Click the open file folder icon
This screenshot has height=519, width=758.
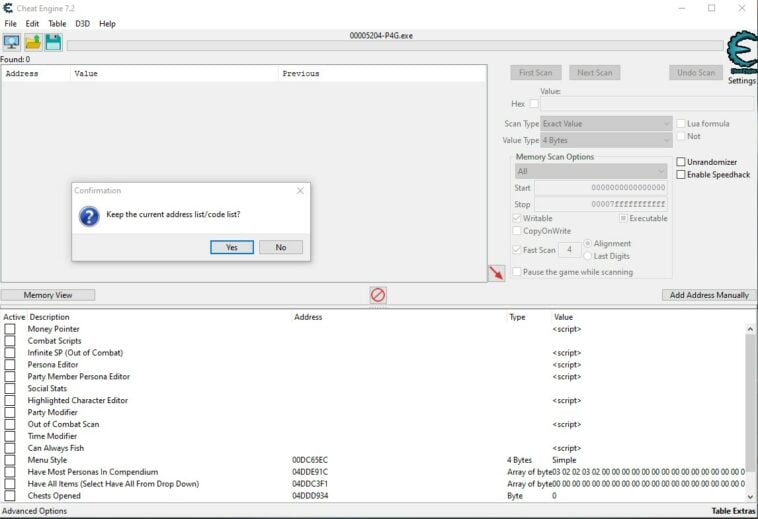click(x=32, y=42)
